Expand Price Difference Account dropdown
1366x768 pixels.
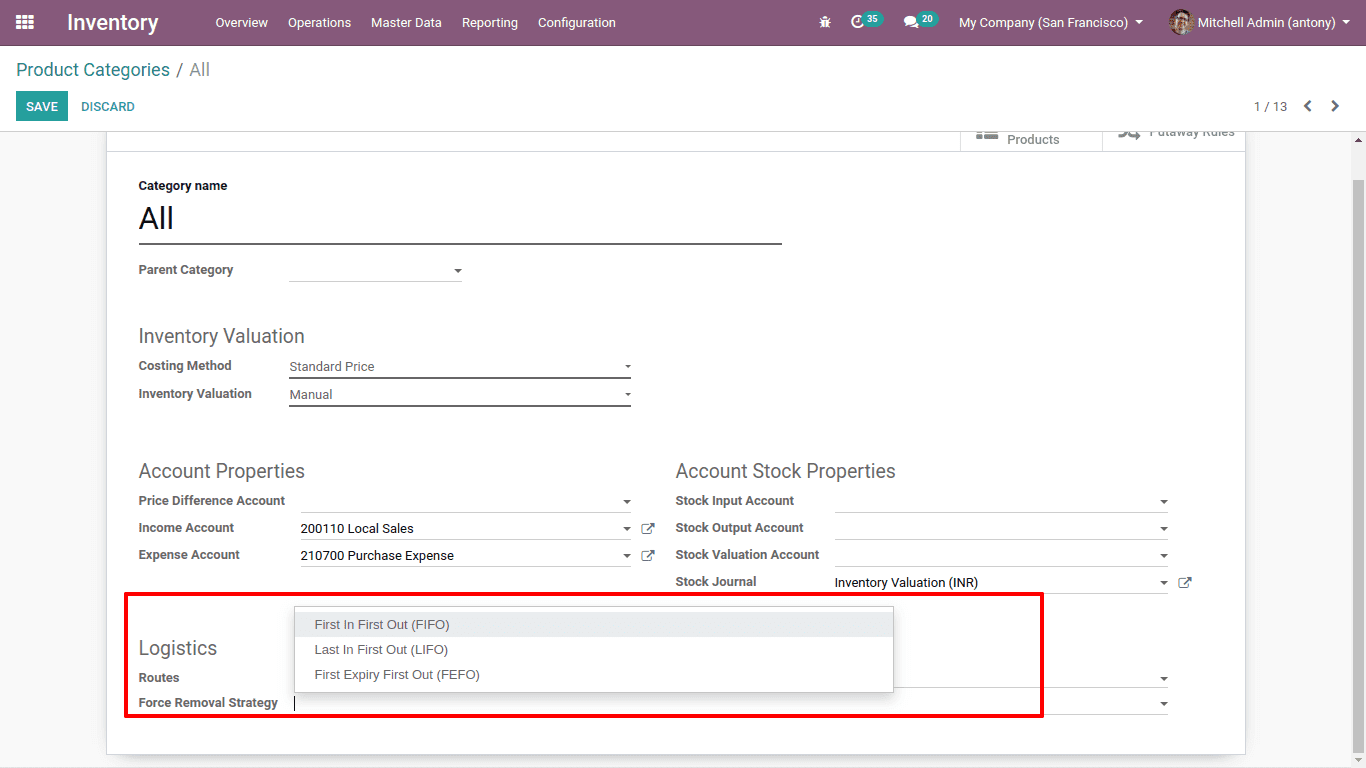pos(627,502)
